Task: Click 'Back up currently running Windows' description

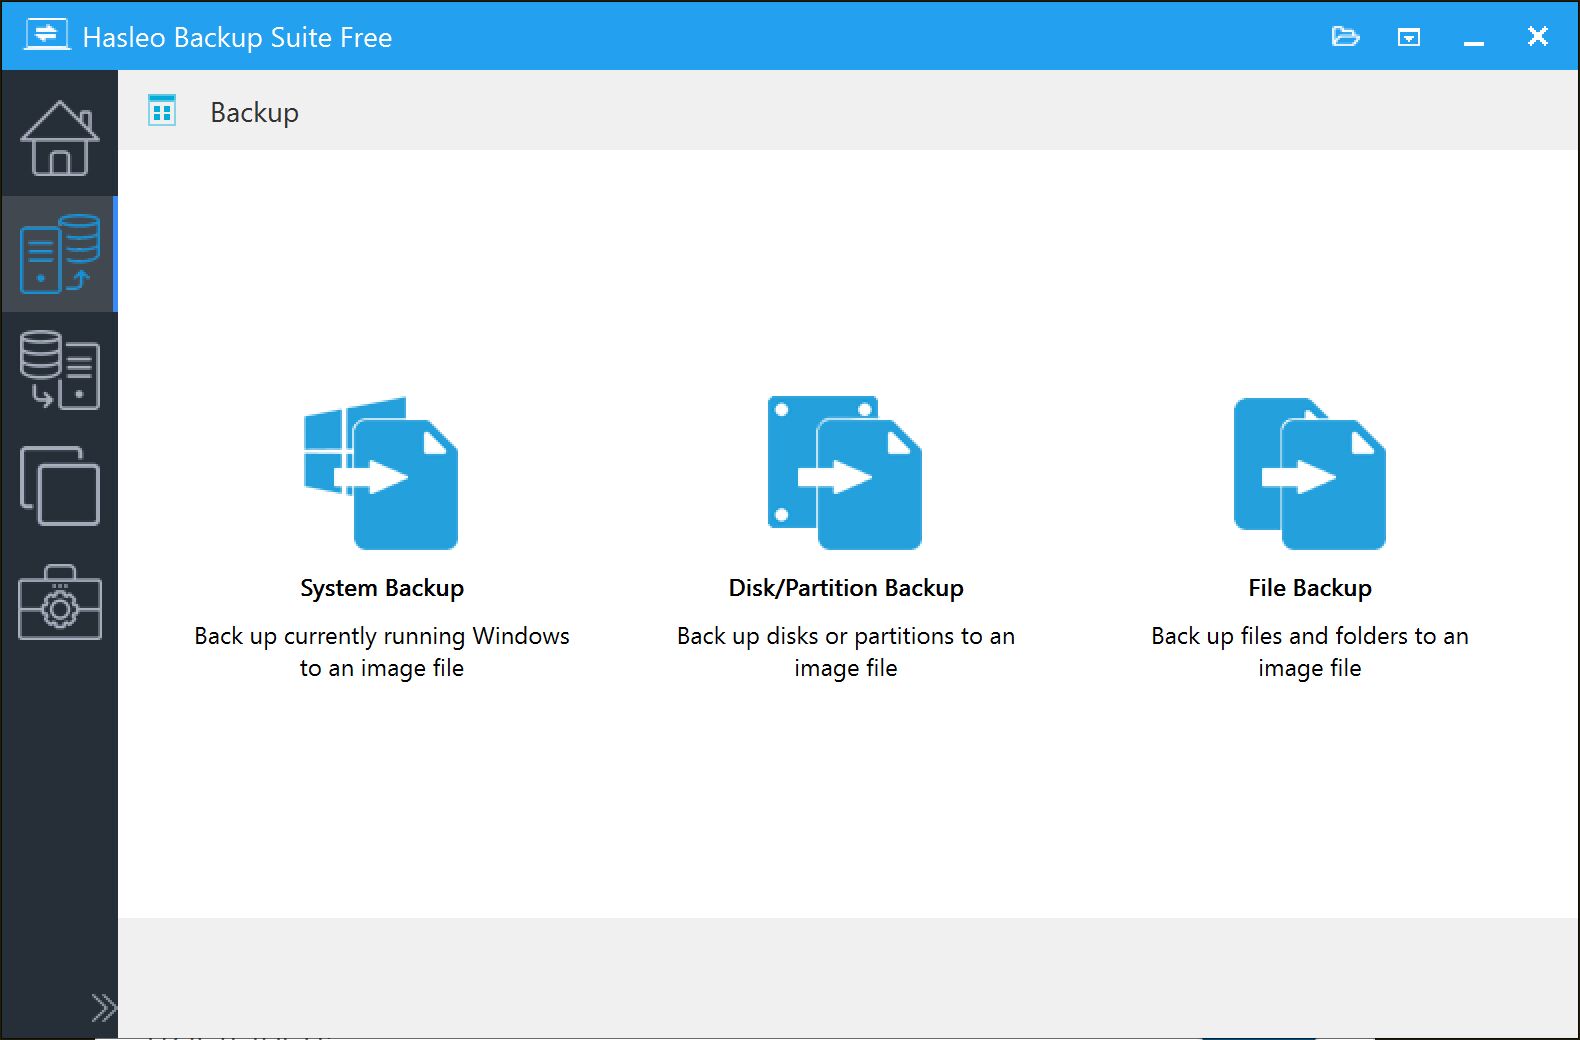Action: (382, 652)
